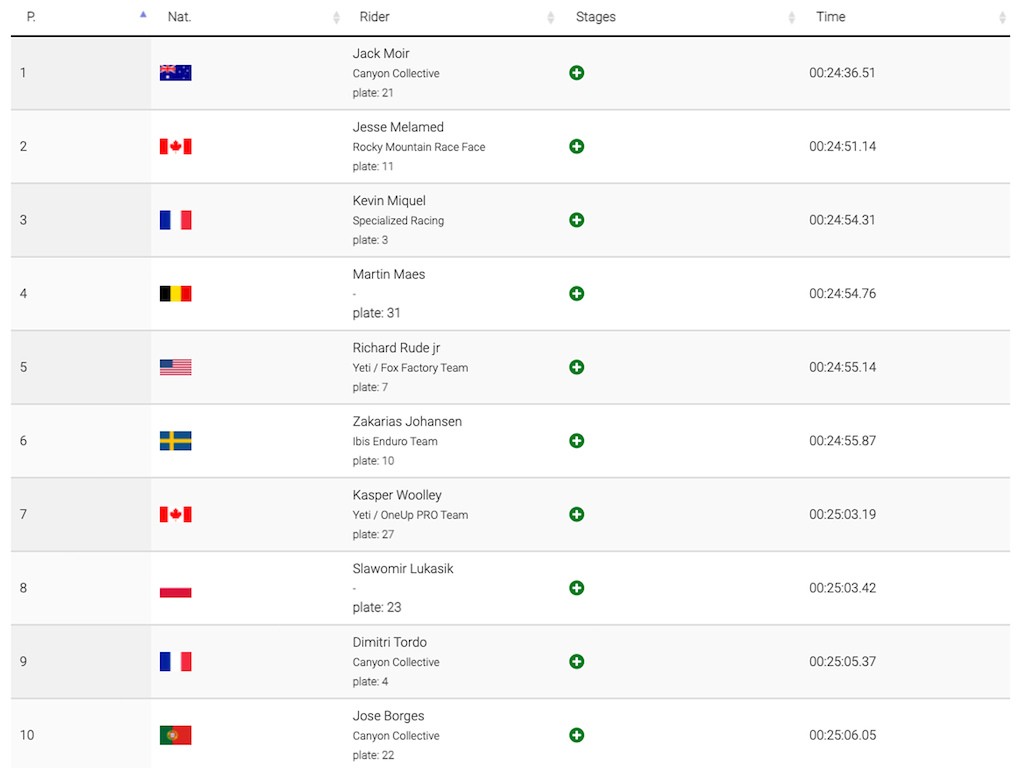Show Jose Borges stage details

pos(576,735)
